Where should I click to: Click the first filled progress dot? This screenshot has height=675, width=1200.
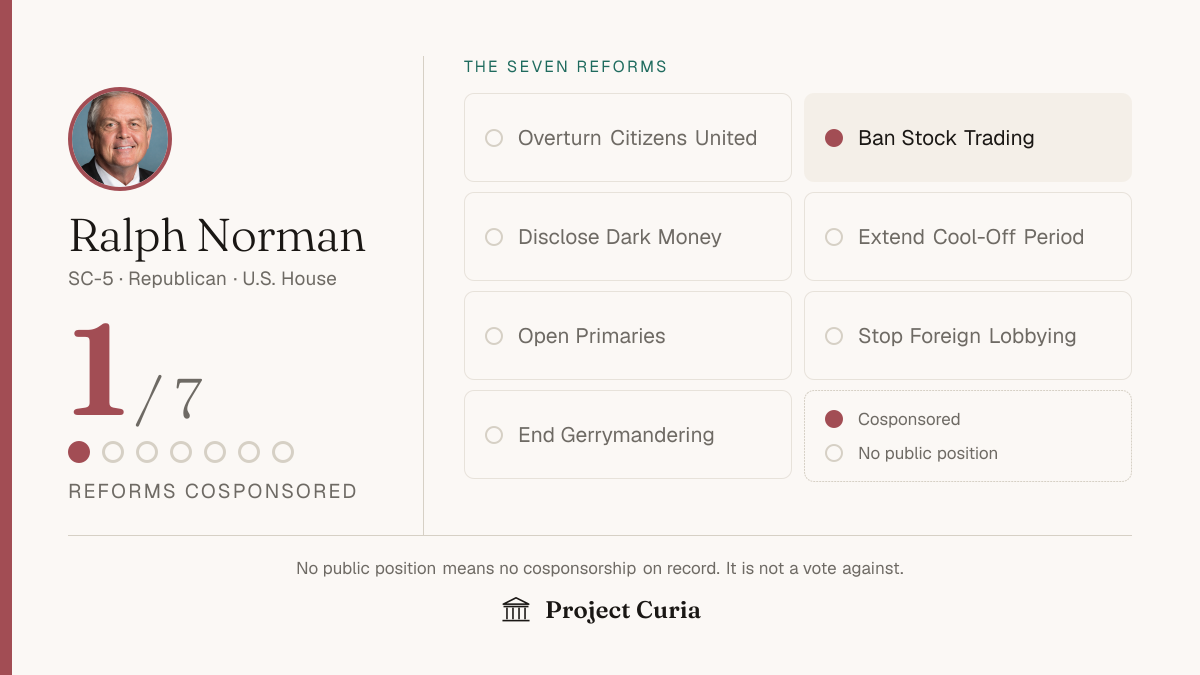79,452
